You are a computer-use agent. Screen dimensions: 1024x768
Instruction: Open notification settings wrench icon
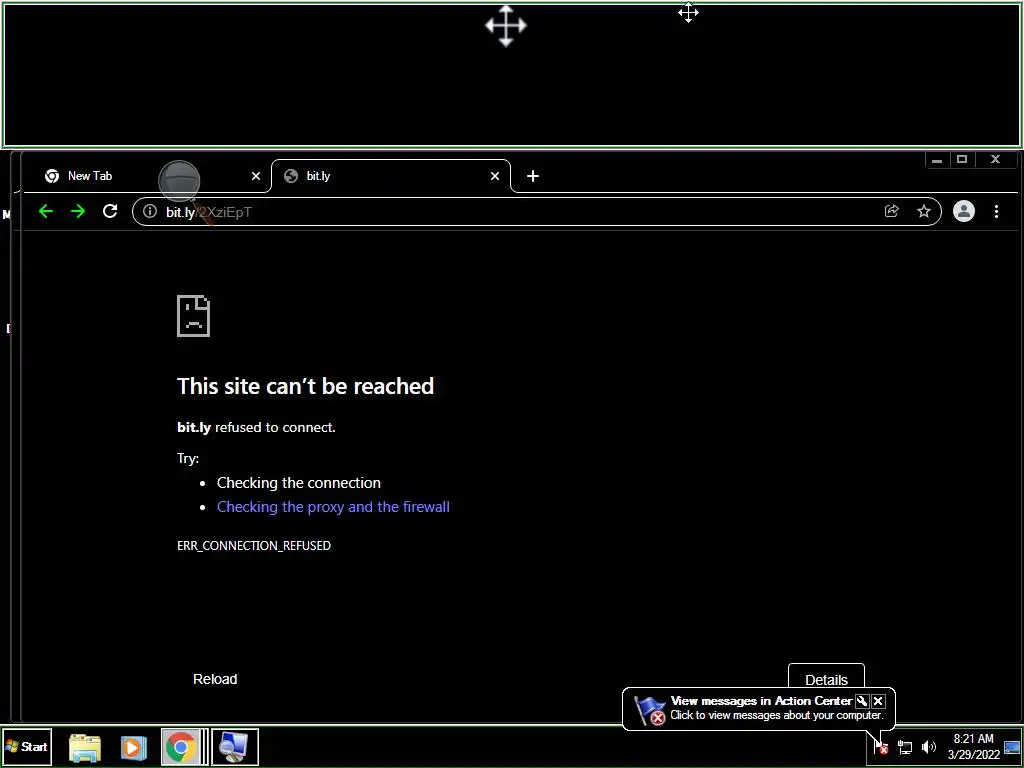(x=862, y=701)
